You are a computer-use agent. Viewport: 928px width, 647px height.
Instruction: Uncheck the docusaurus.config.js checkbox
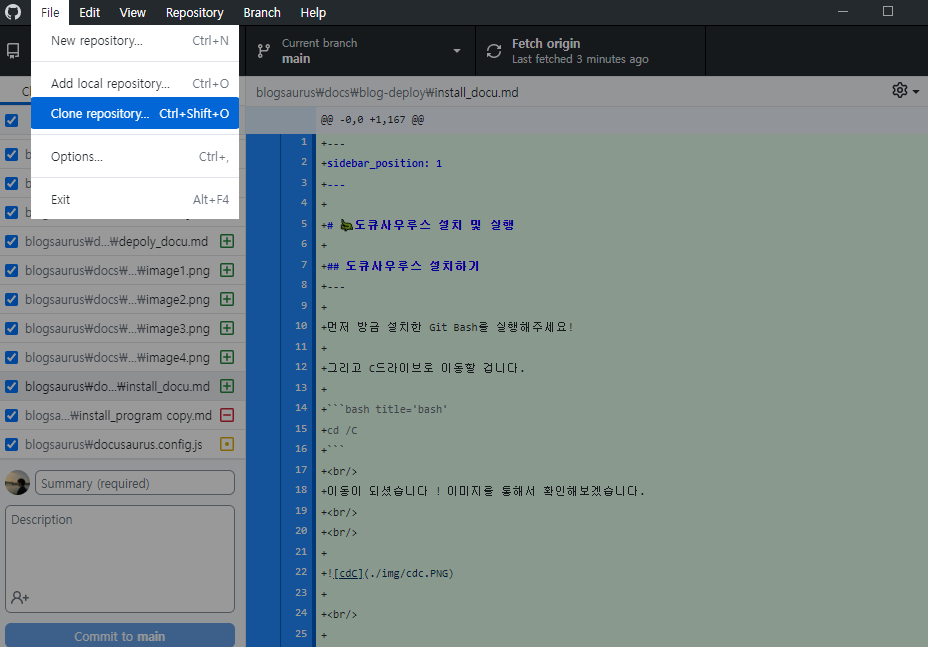click(x=11, y=445)
